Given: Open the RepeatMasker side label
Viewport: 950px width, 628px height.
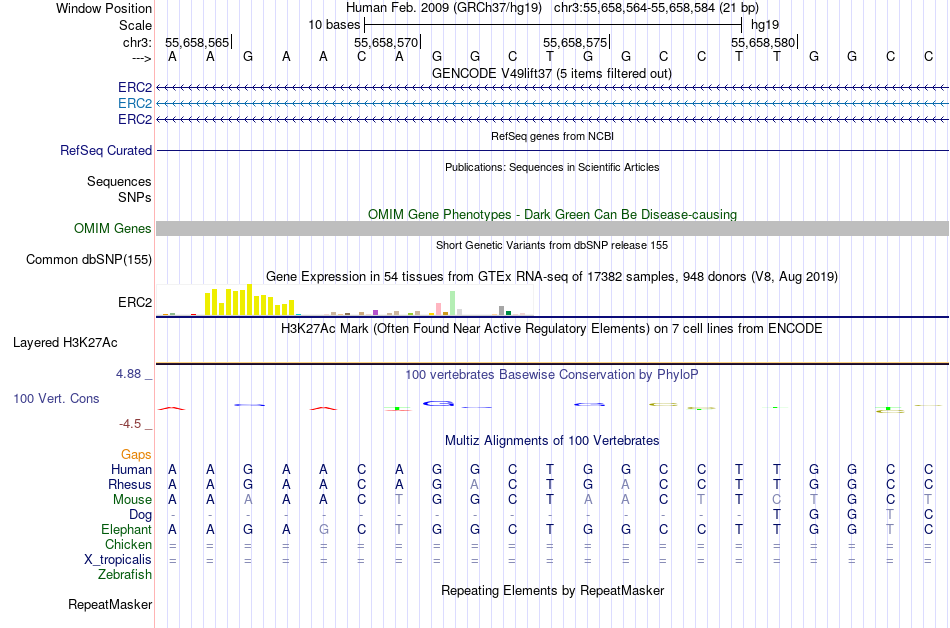Looking at the screenshot, I should pos(110,604).
